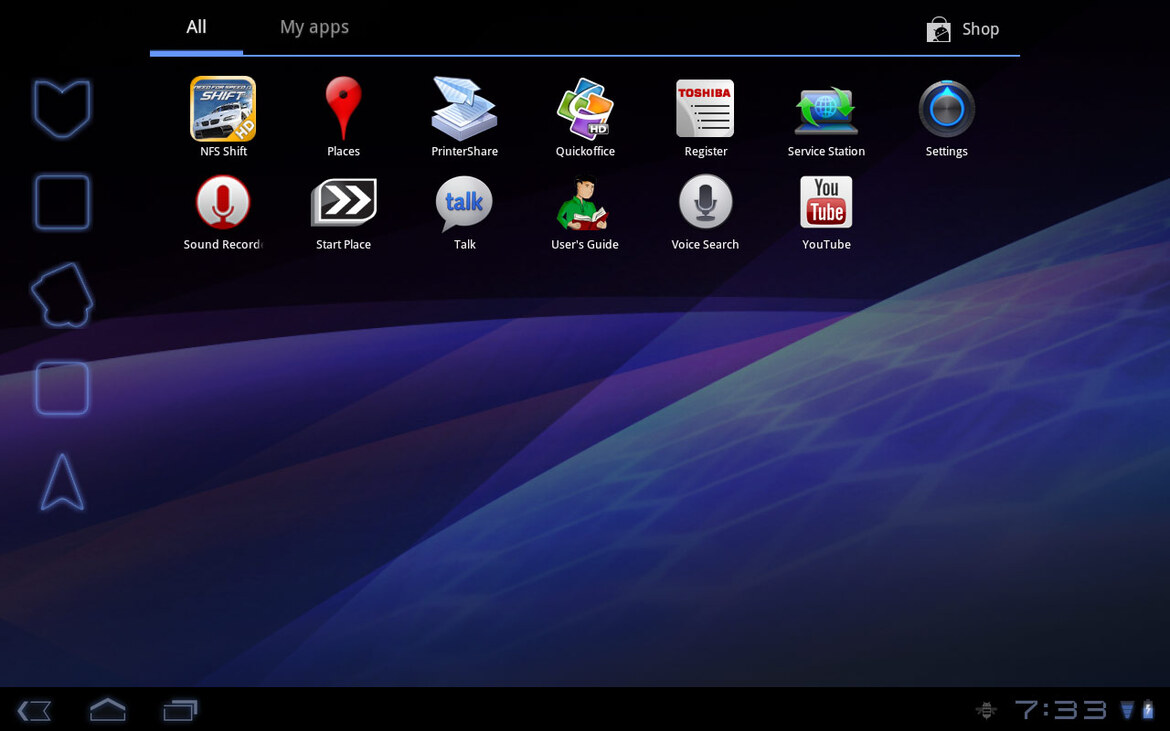1170x731 pixels.
Task: Tap the Home navigation button
Action: pyautogui.click(x=107, y=709)
